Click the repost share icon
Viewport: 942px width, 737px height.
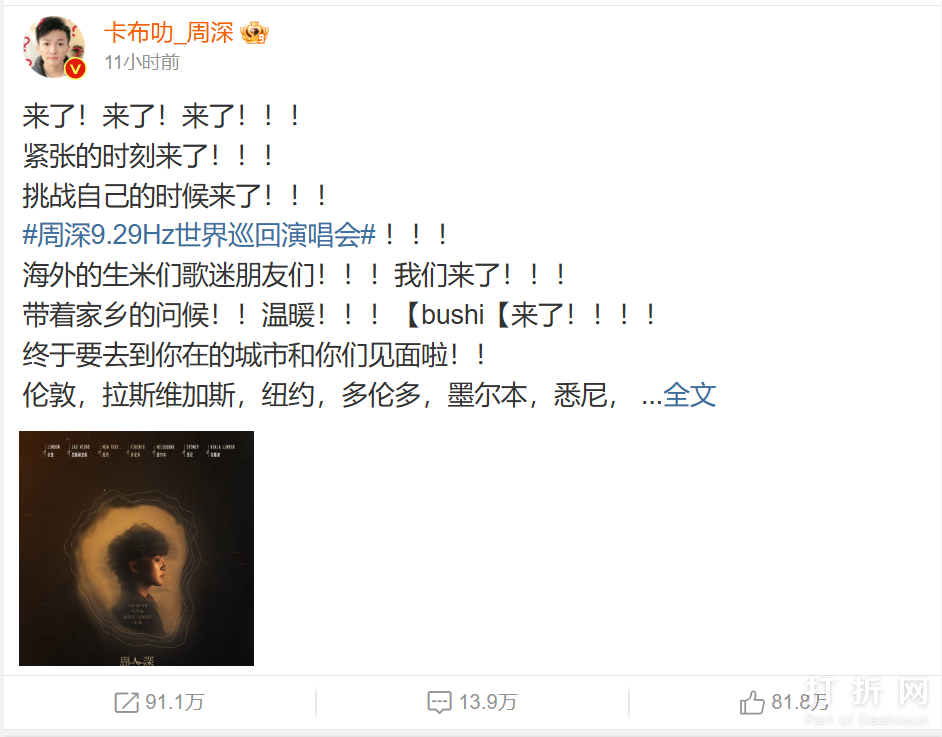click(127, 702)
